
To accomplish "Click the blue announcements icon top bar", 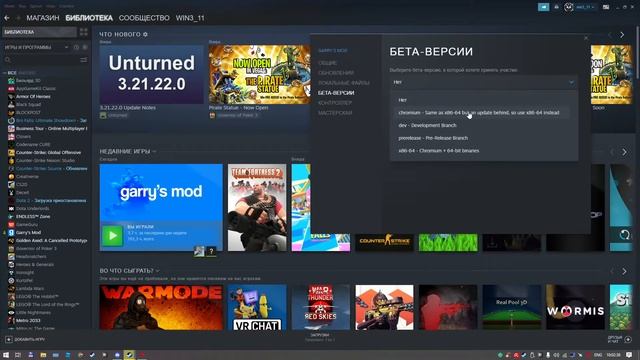I will click(543, 7).
